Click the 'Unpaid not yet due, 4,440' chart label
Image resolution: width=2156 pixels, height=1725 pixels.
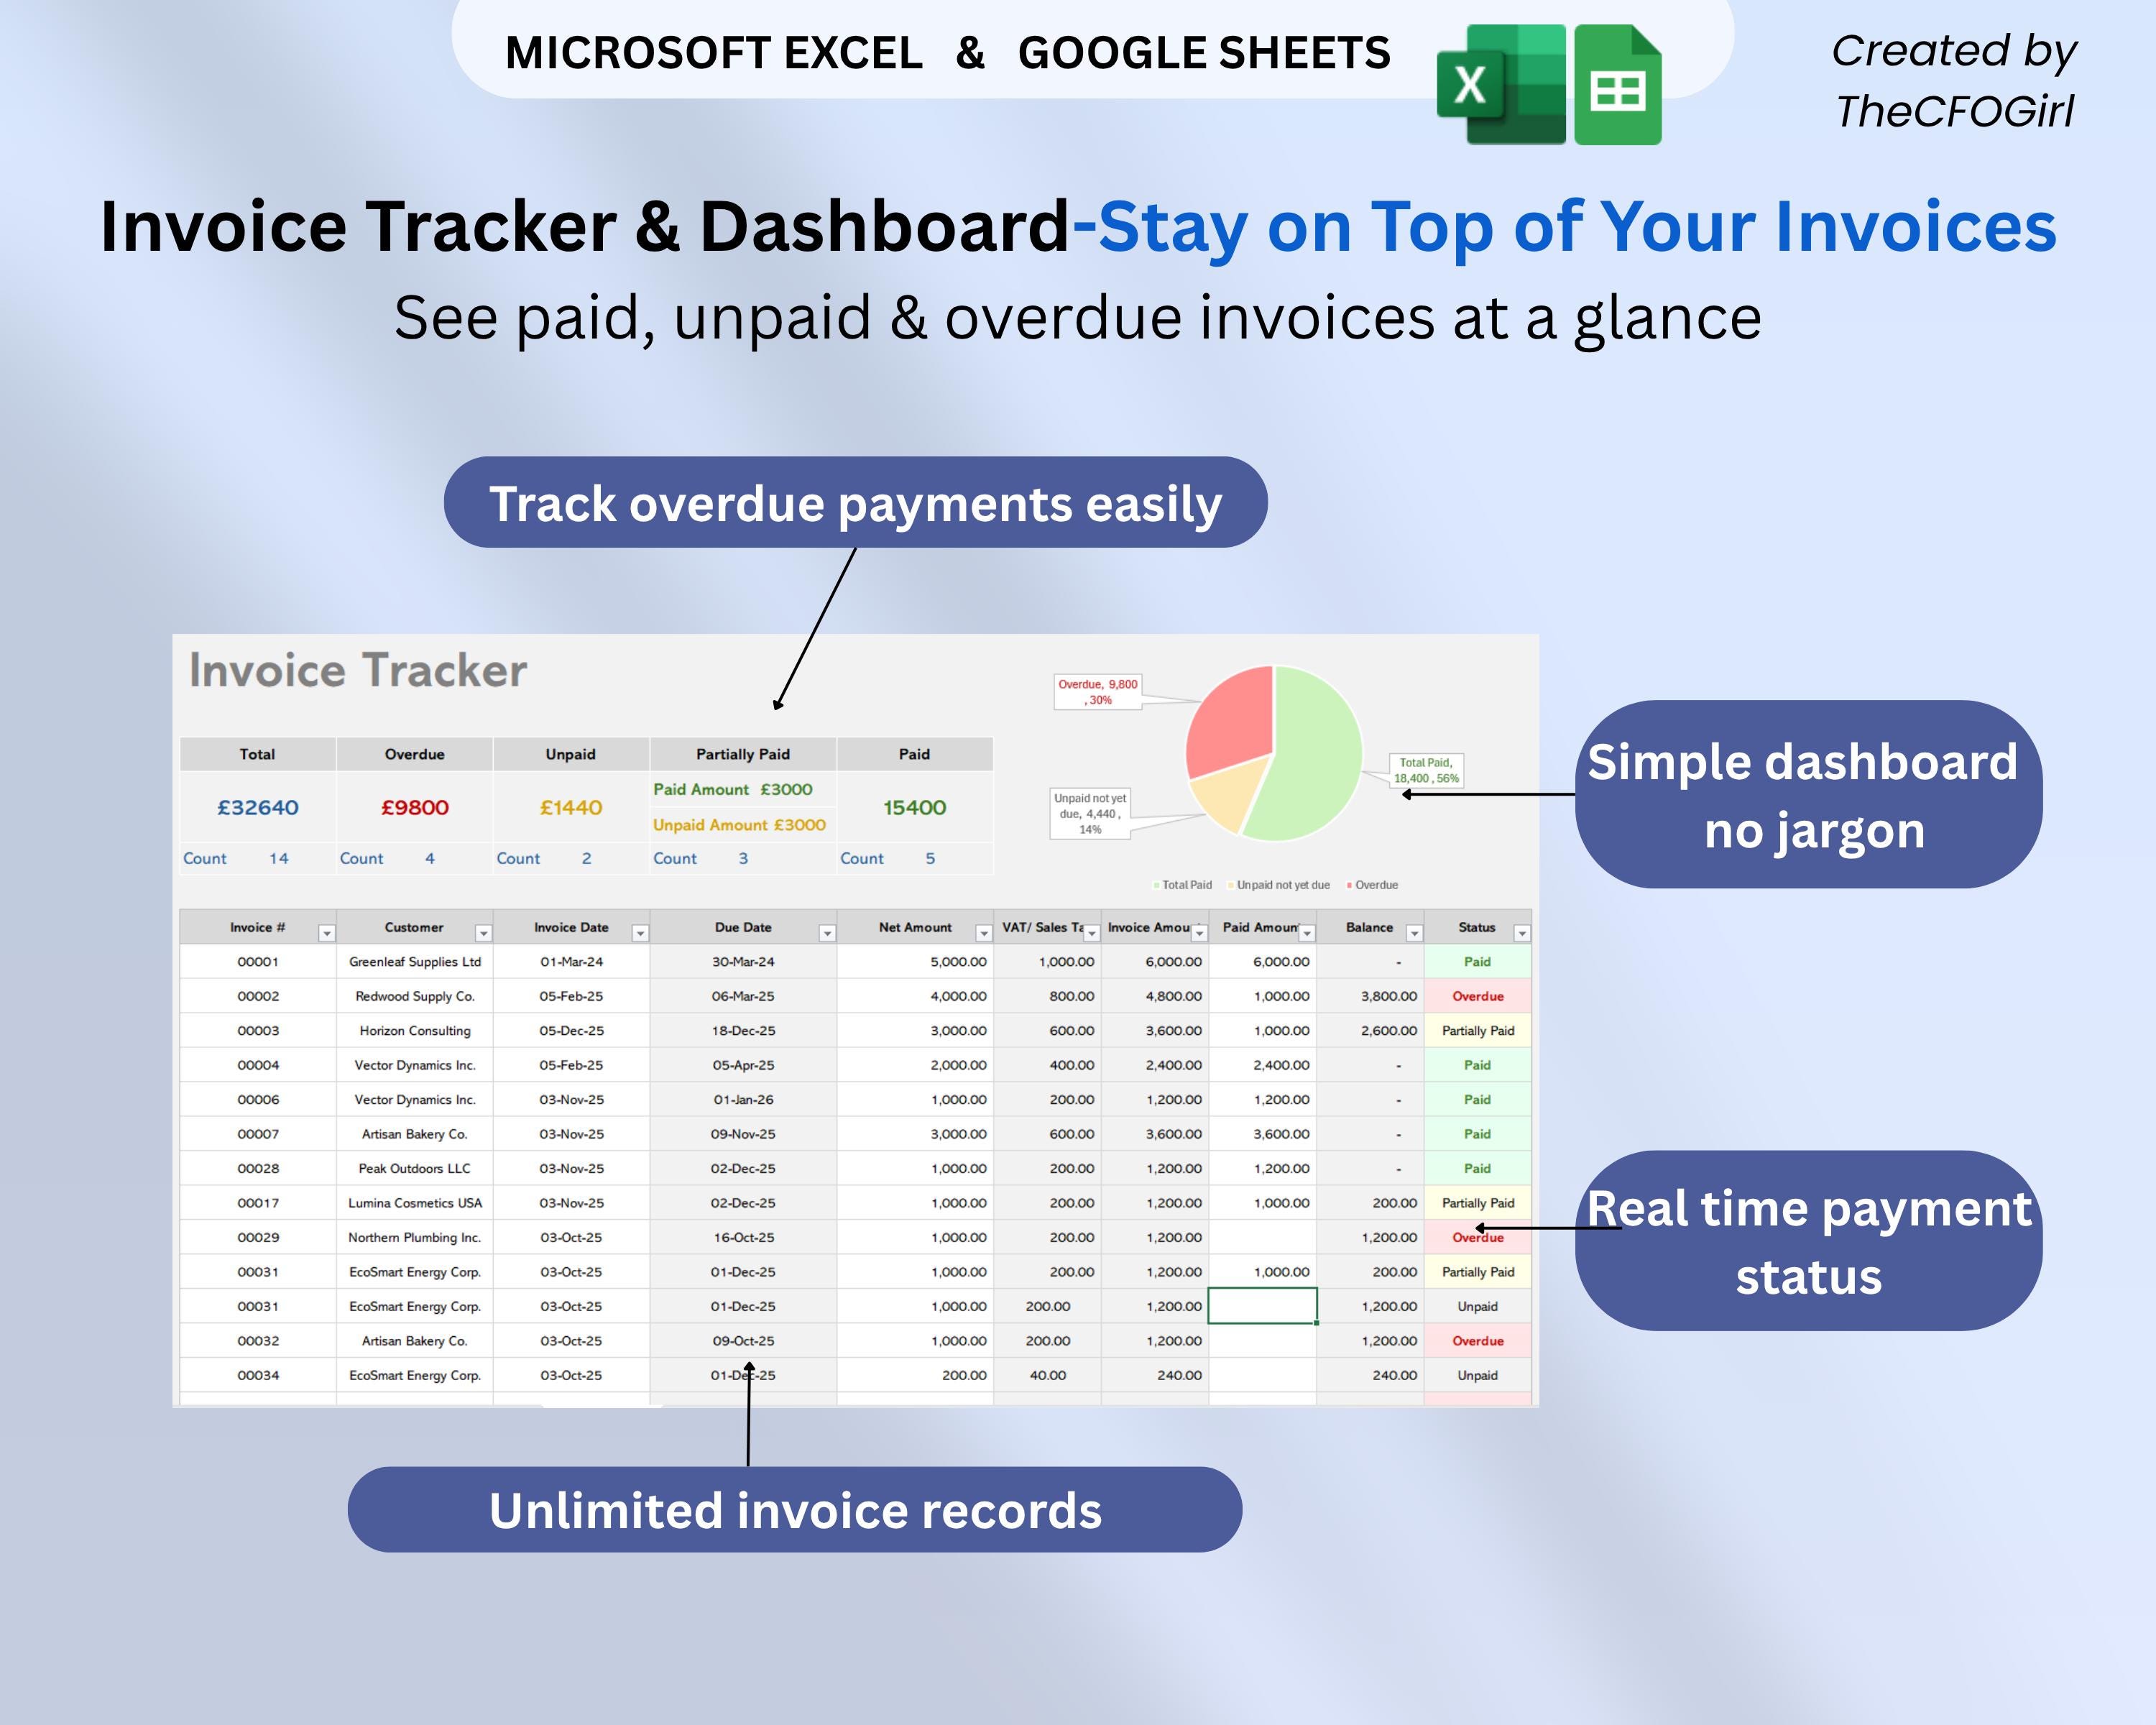1090,813
